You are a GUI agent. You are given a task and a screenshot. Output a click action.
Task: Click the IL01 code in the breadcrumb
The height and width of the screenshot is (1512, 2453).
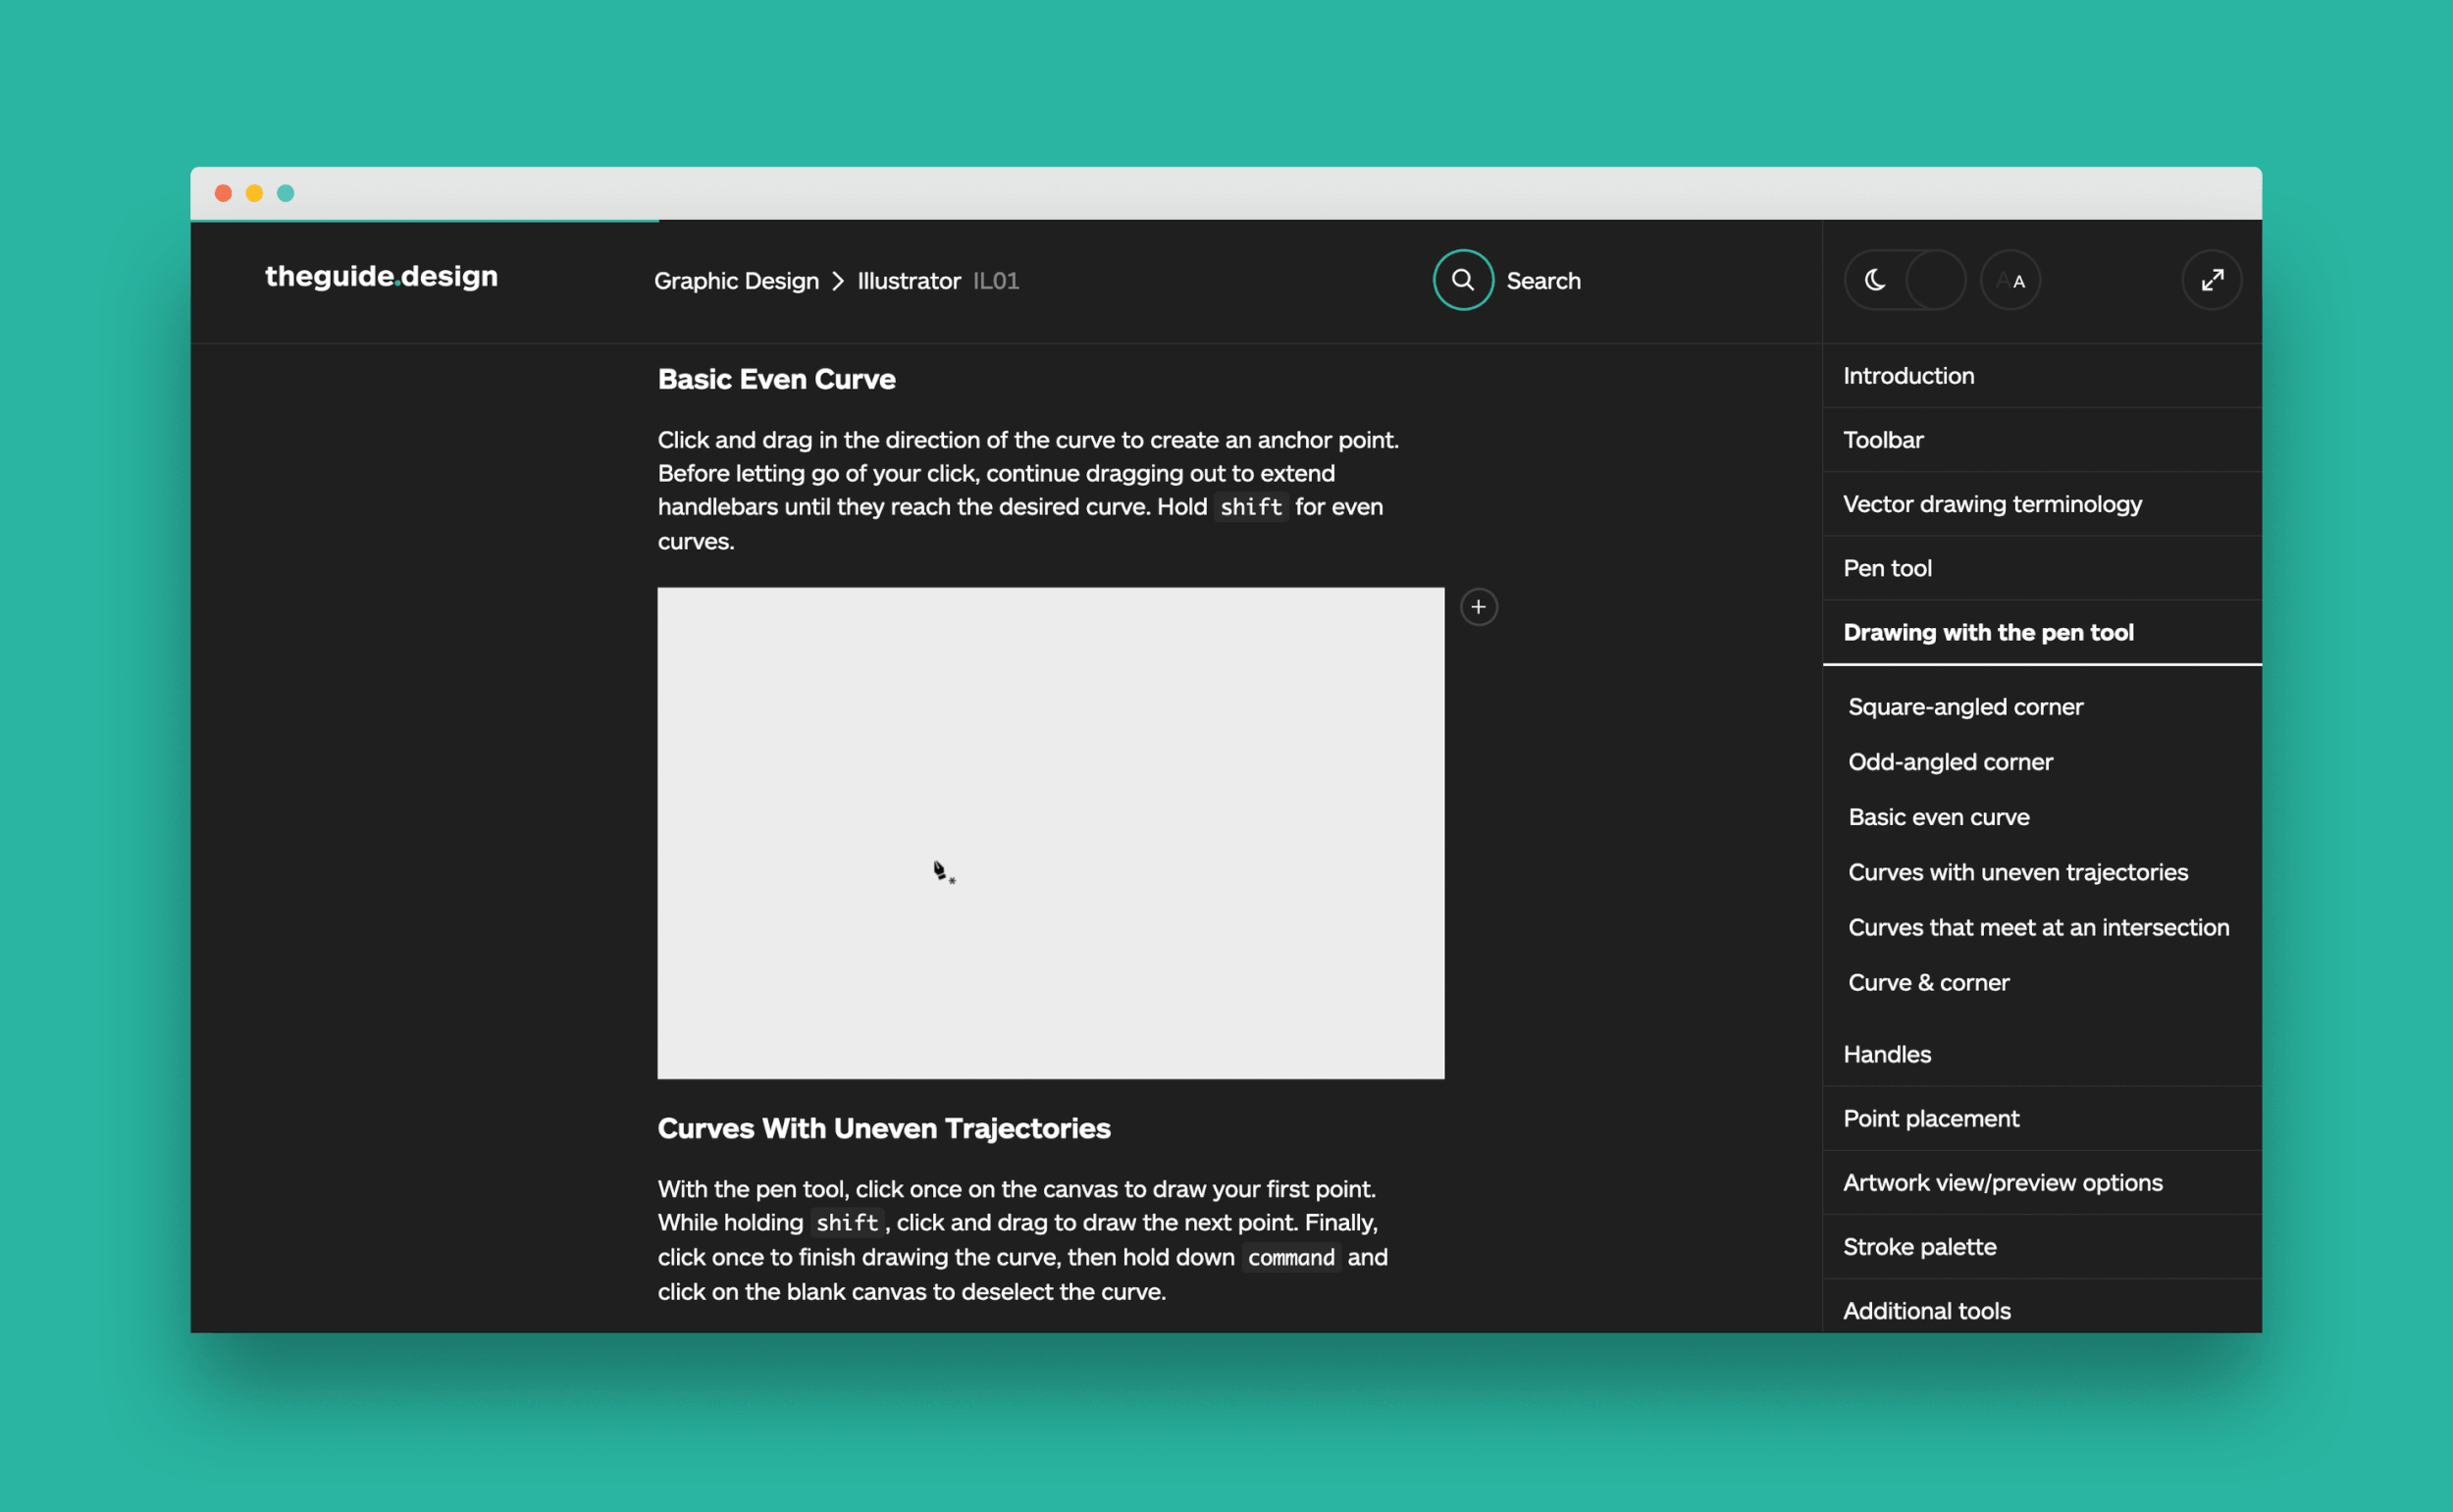pos(997,281)
